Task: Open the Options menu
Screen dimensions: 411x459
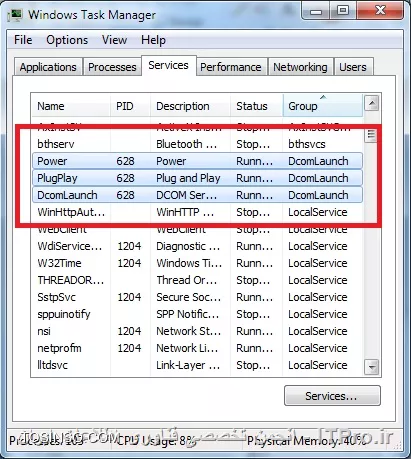Action: [67, 40]
